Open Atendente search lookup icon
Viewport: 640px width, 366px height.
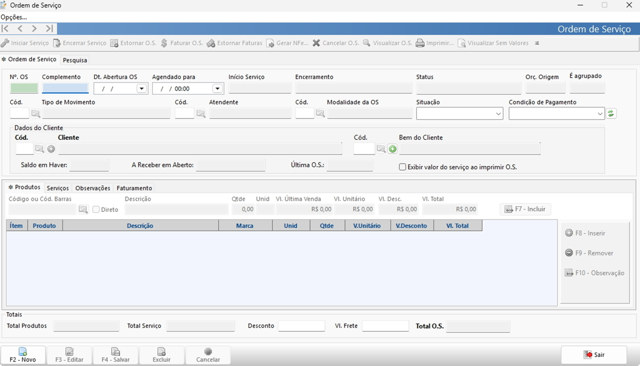pyautogui.click(x=201, y=114)
